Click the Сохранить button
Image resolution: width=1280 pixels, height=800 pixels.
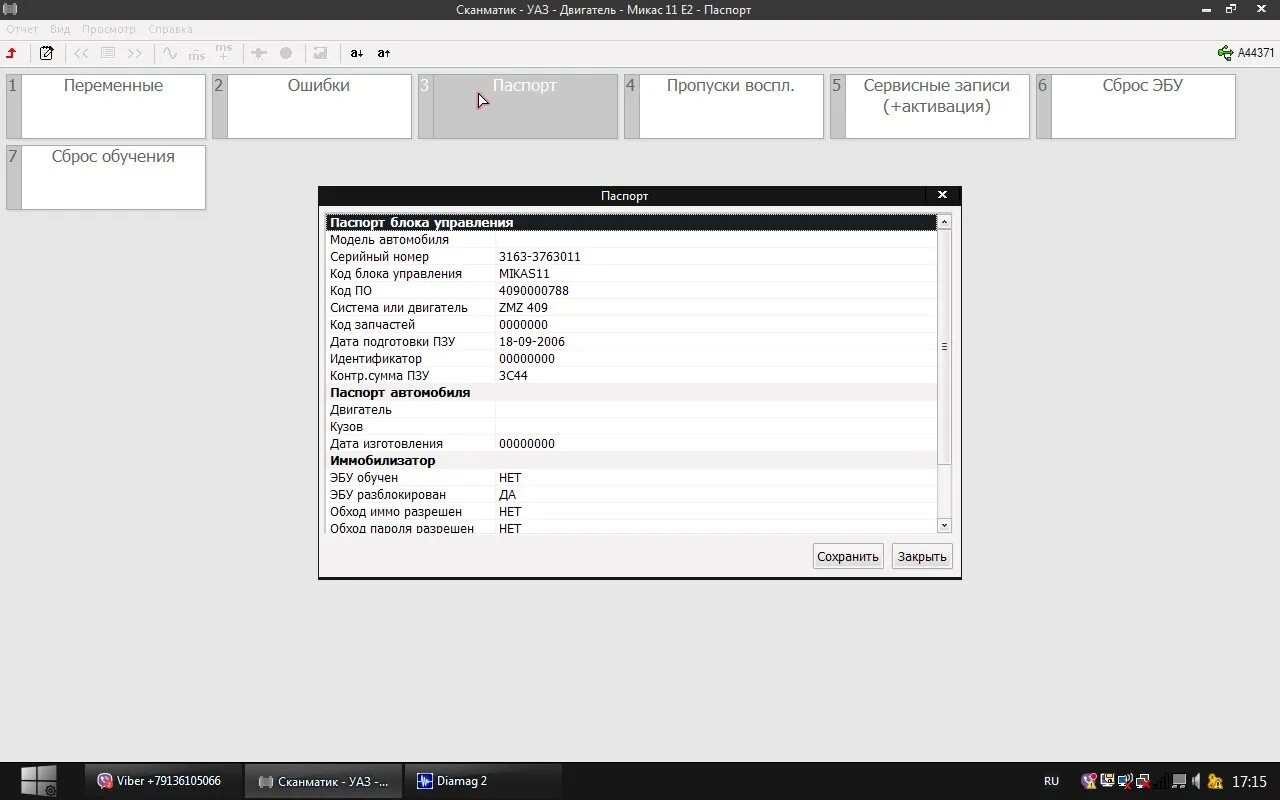848,556
